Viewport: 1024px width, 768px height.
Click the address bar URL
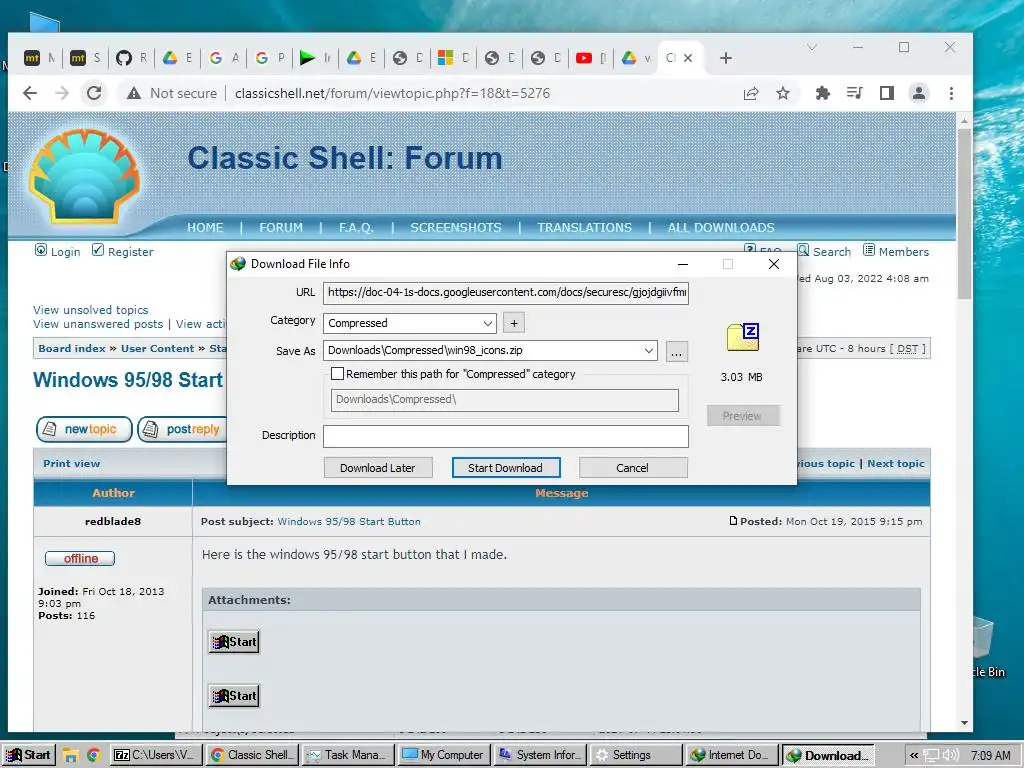(392, 93)
